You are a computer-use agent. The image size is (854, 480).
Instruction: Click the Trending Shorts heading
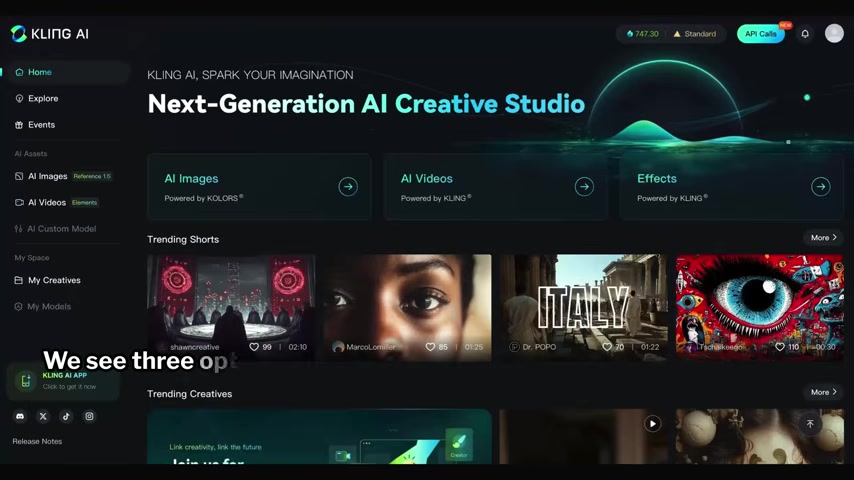(x=183, y=239)
